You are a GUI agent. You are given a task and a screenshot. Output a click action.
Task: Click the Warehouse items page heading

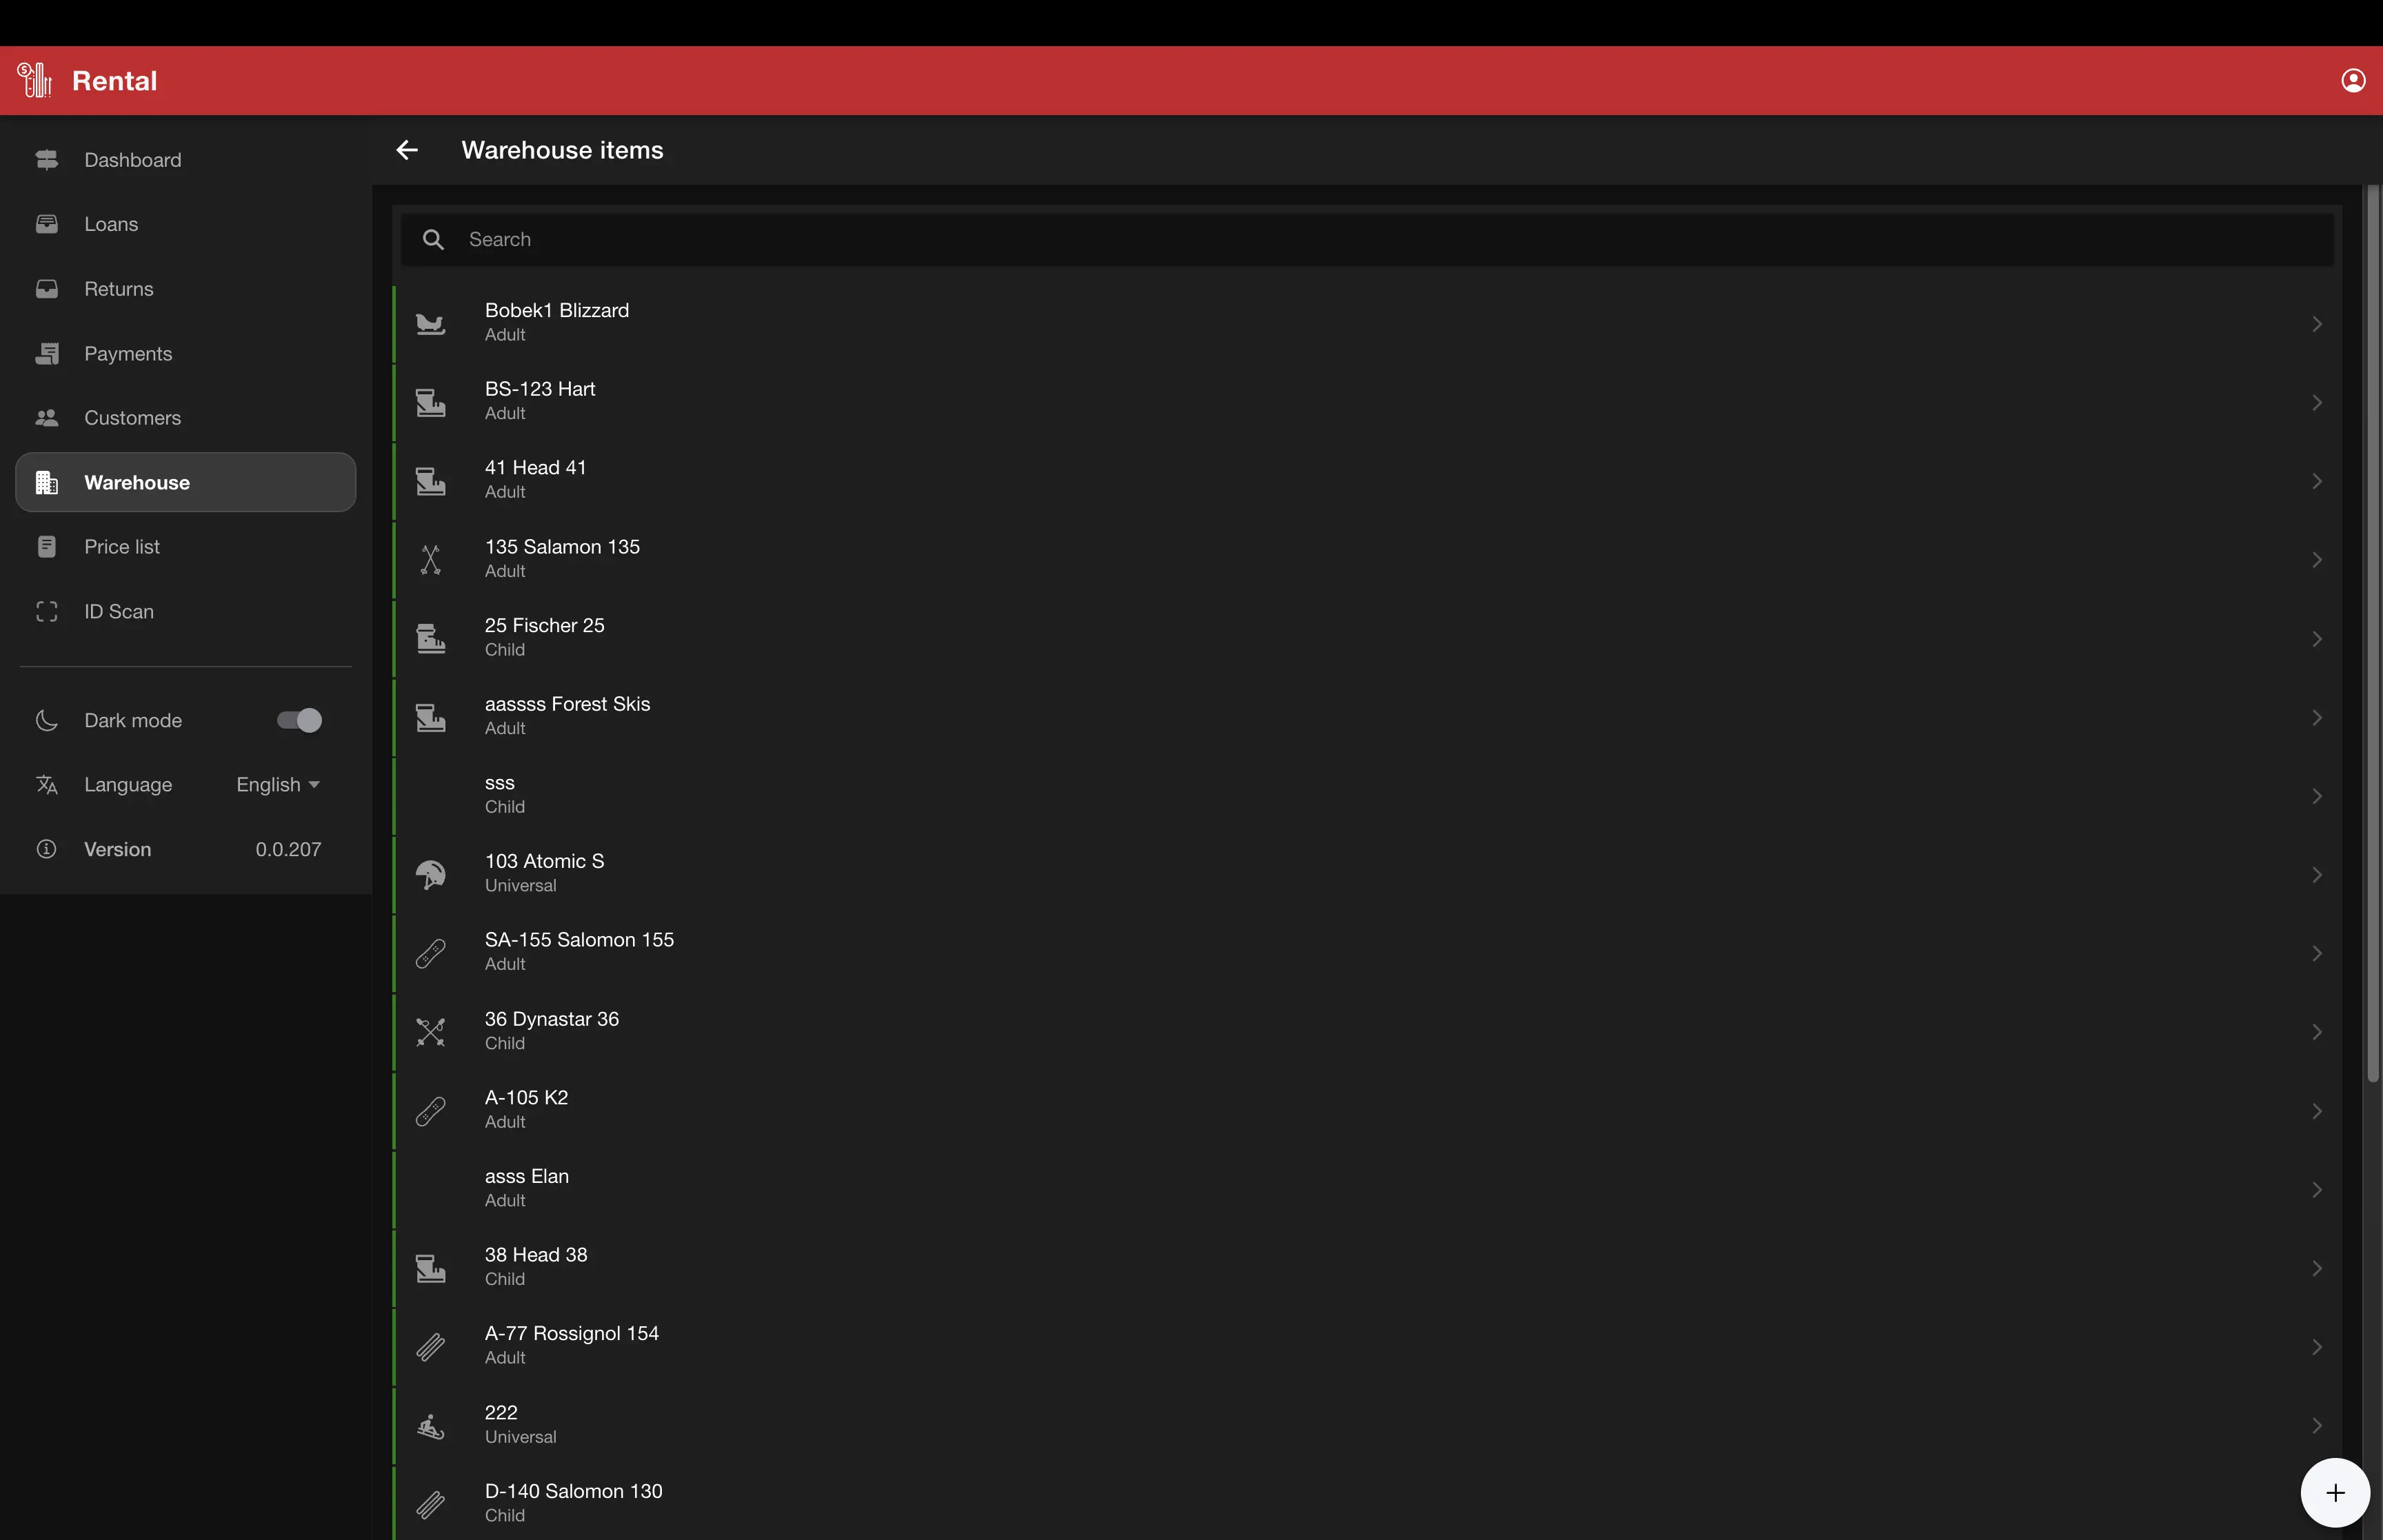(x=563, y=150)
